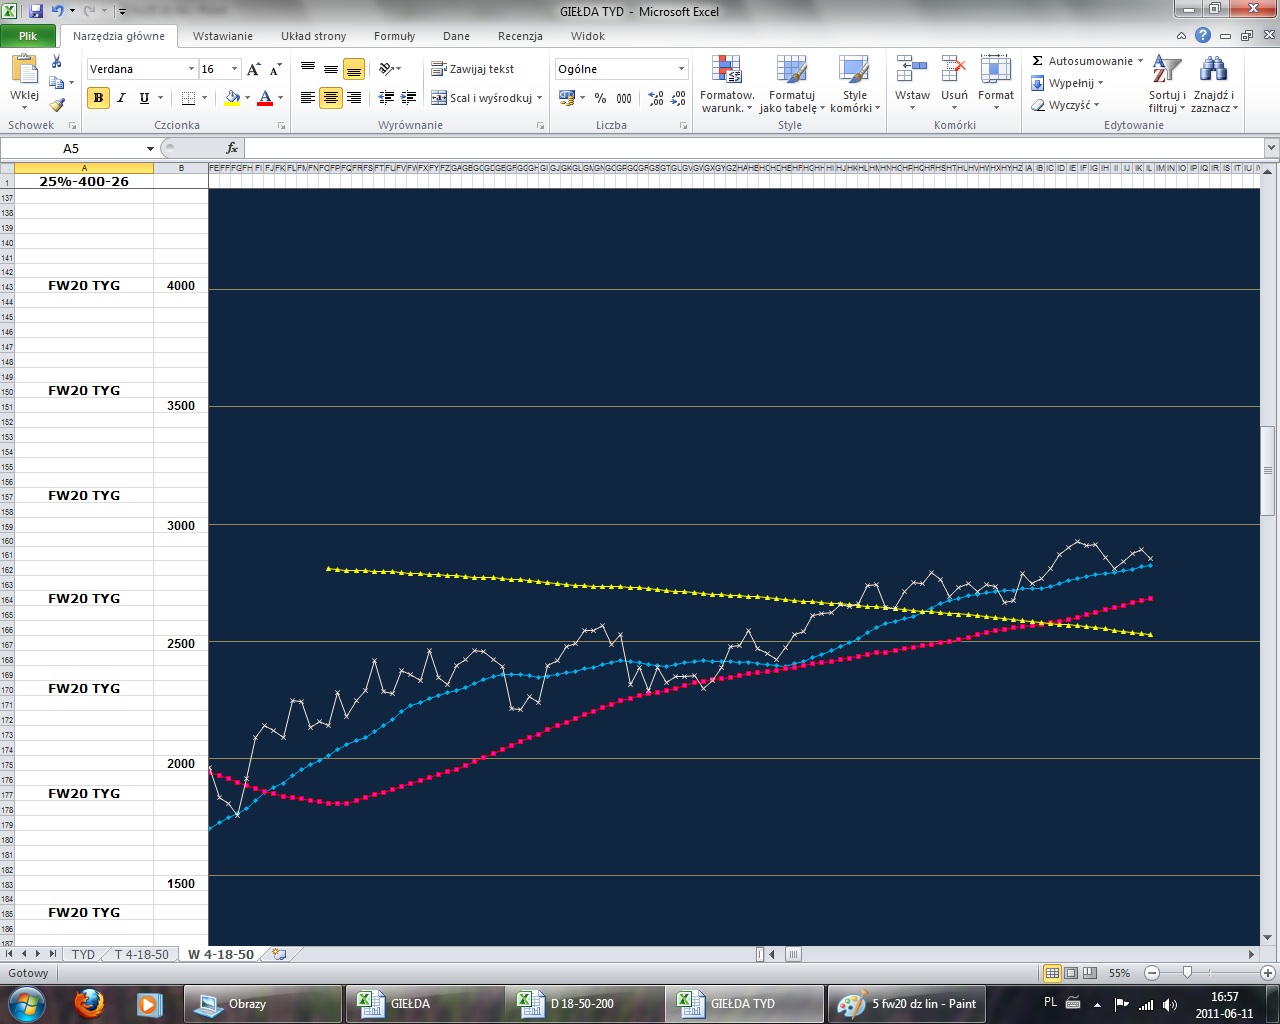Click the Zawijaj tekst button
The width and height of the screenshot is (1280, 1024).
[473, 69]
